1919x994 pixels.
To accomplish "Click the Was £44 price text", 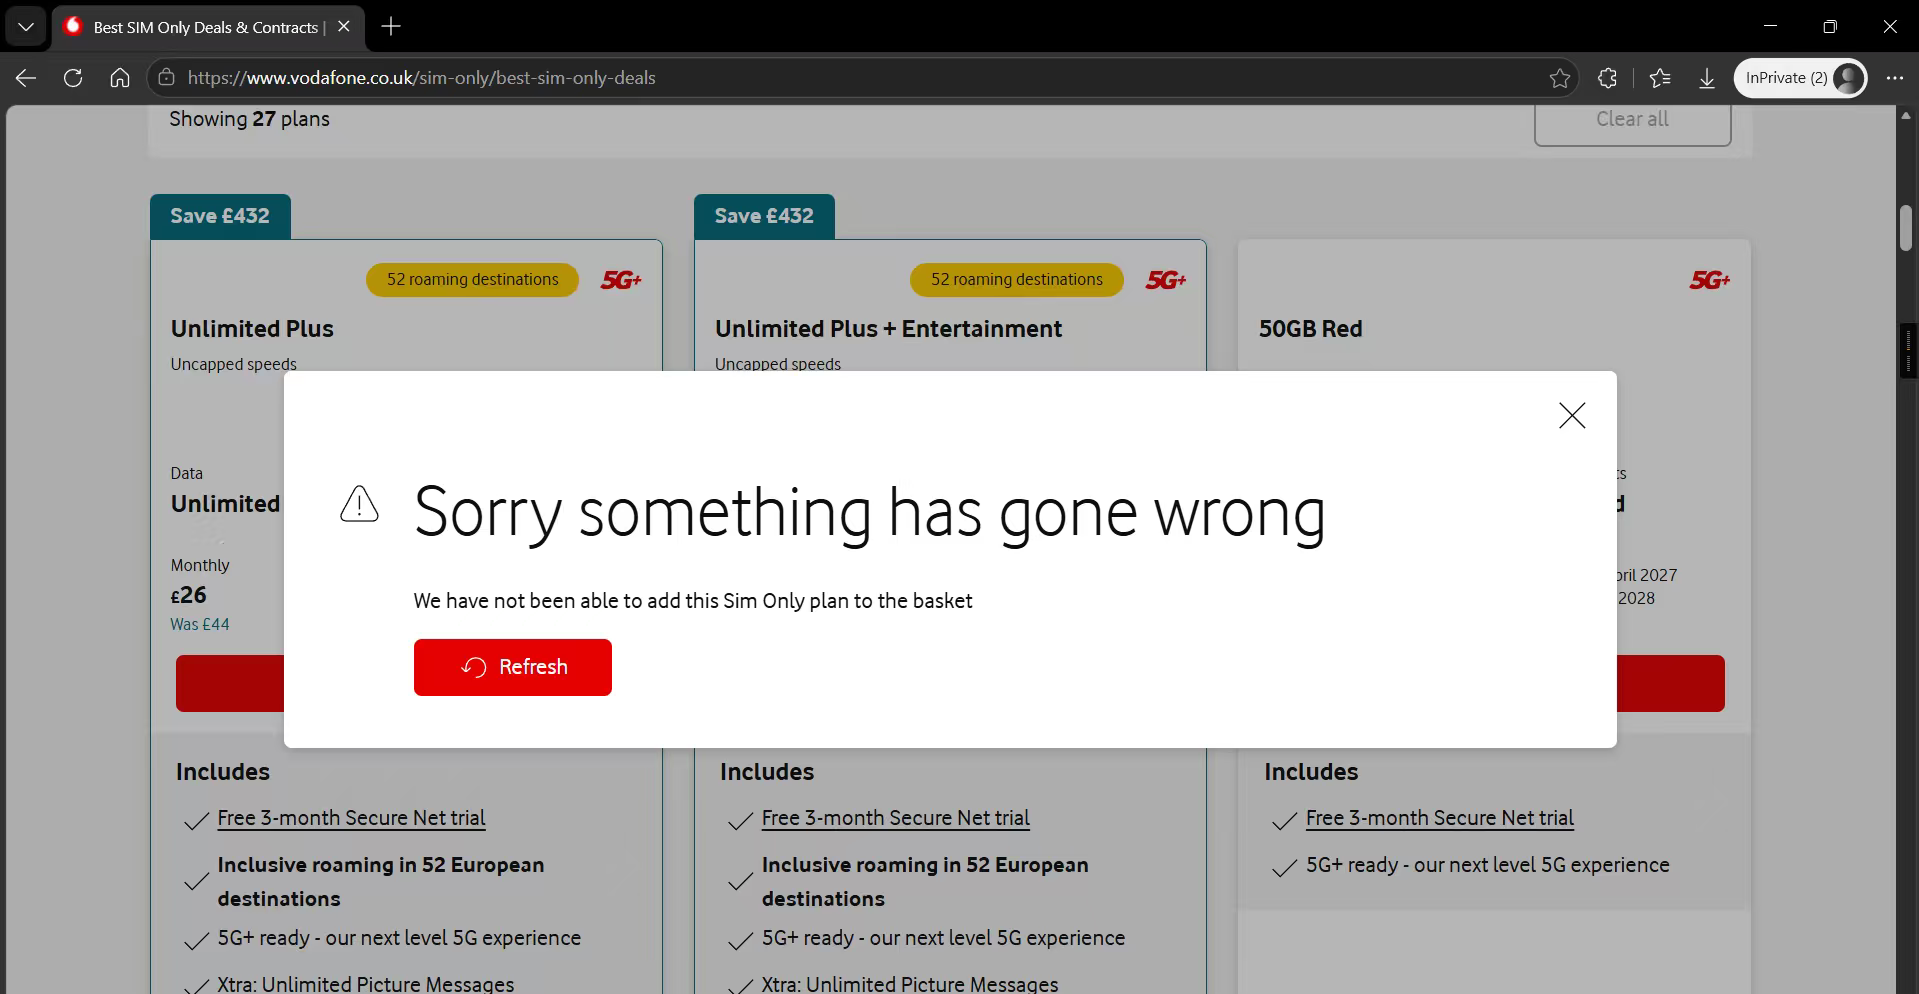I will 200,624.
